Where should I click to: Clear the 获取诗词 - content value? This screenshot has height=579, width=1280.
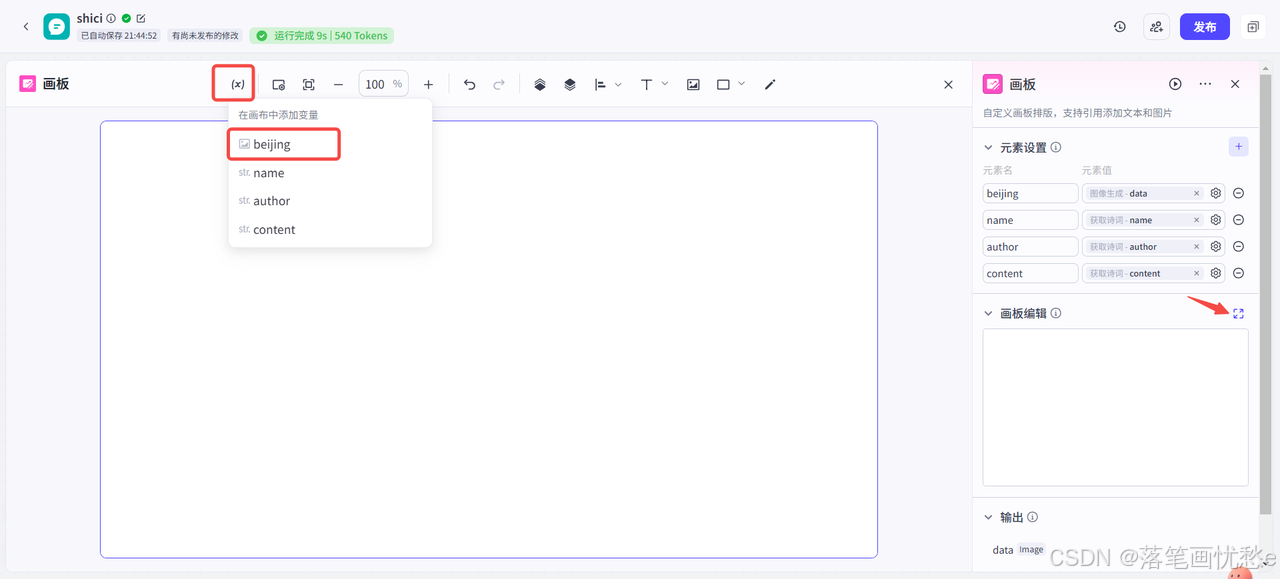pyautogui.click(x=1196, y=273)
